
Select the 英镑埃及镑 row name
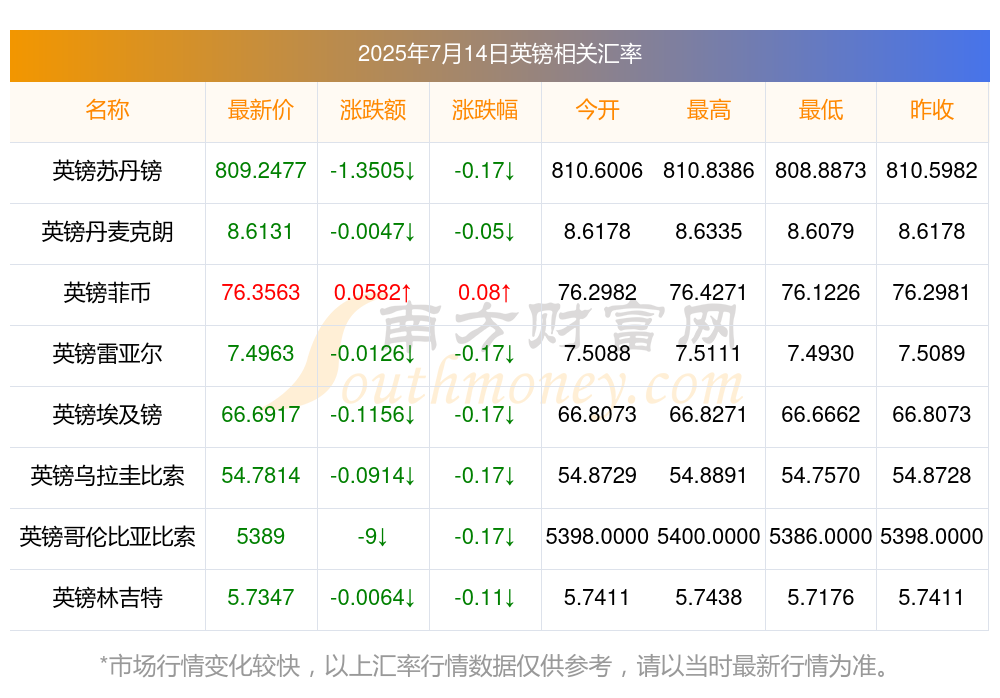[107, 415]
